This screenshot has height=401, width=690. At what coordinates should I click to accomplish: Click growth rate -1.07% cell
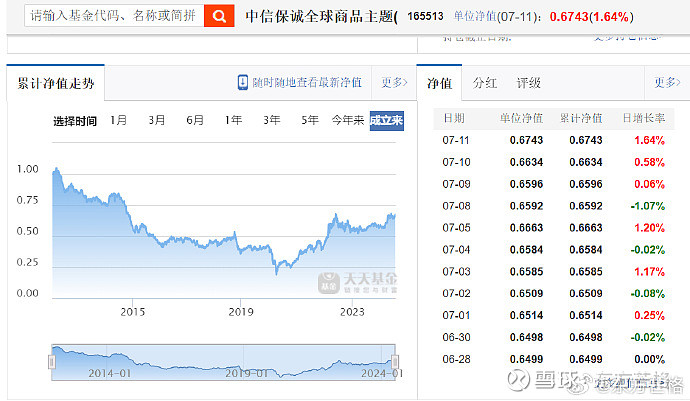tap(647, 206)
